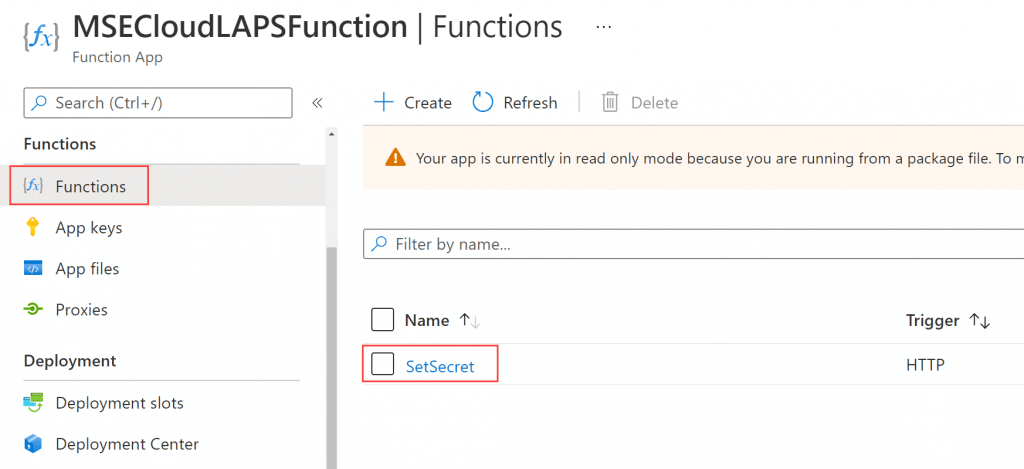Image resolution: width=1024 pixels, height=469 pixels.
Task: Click the Deployment section heading
Action: 70,361
